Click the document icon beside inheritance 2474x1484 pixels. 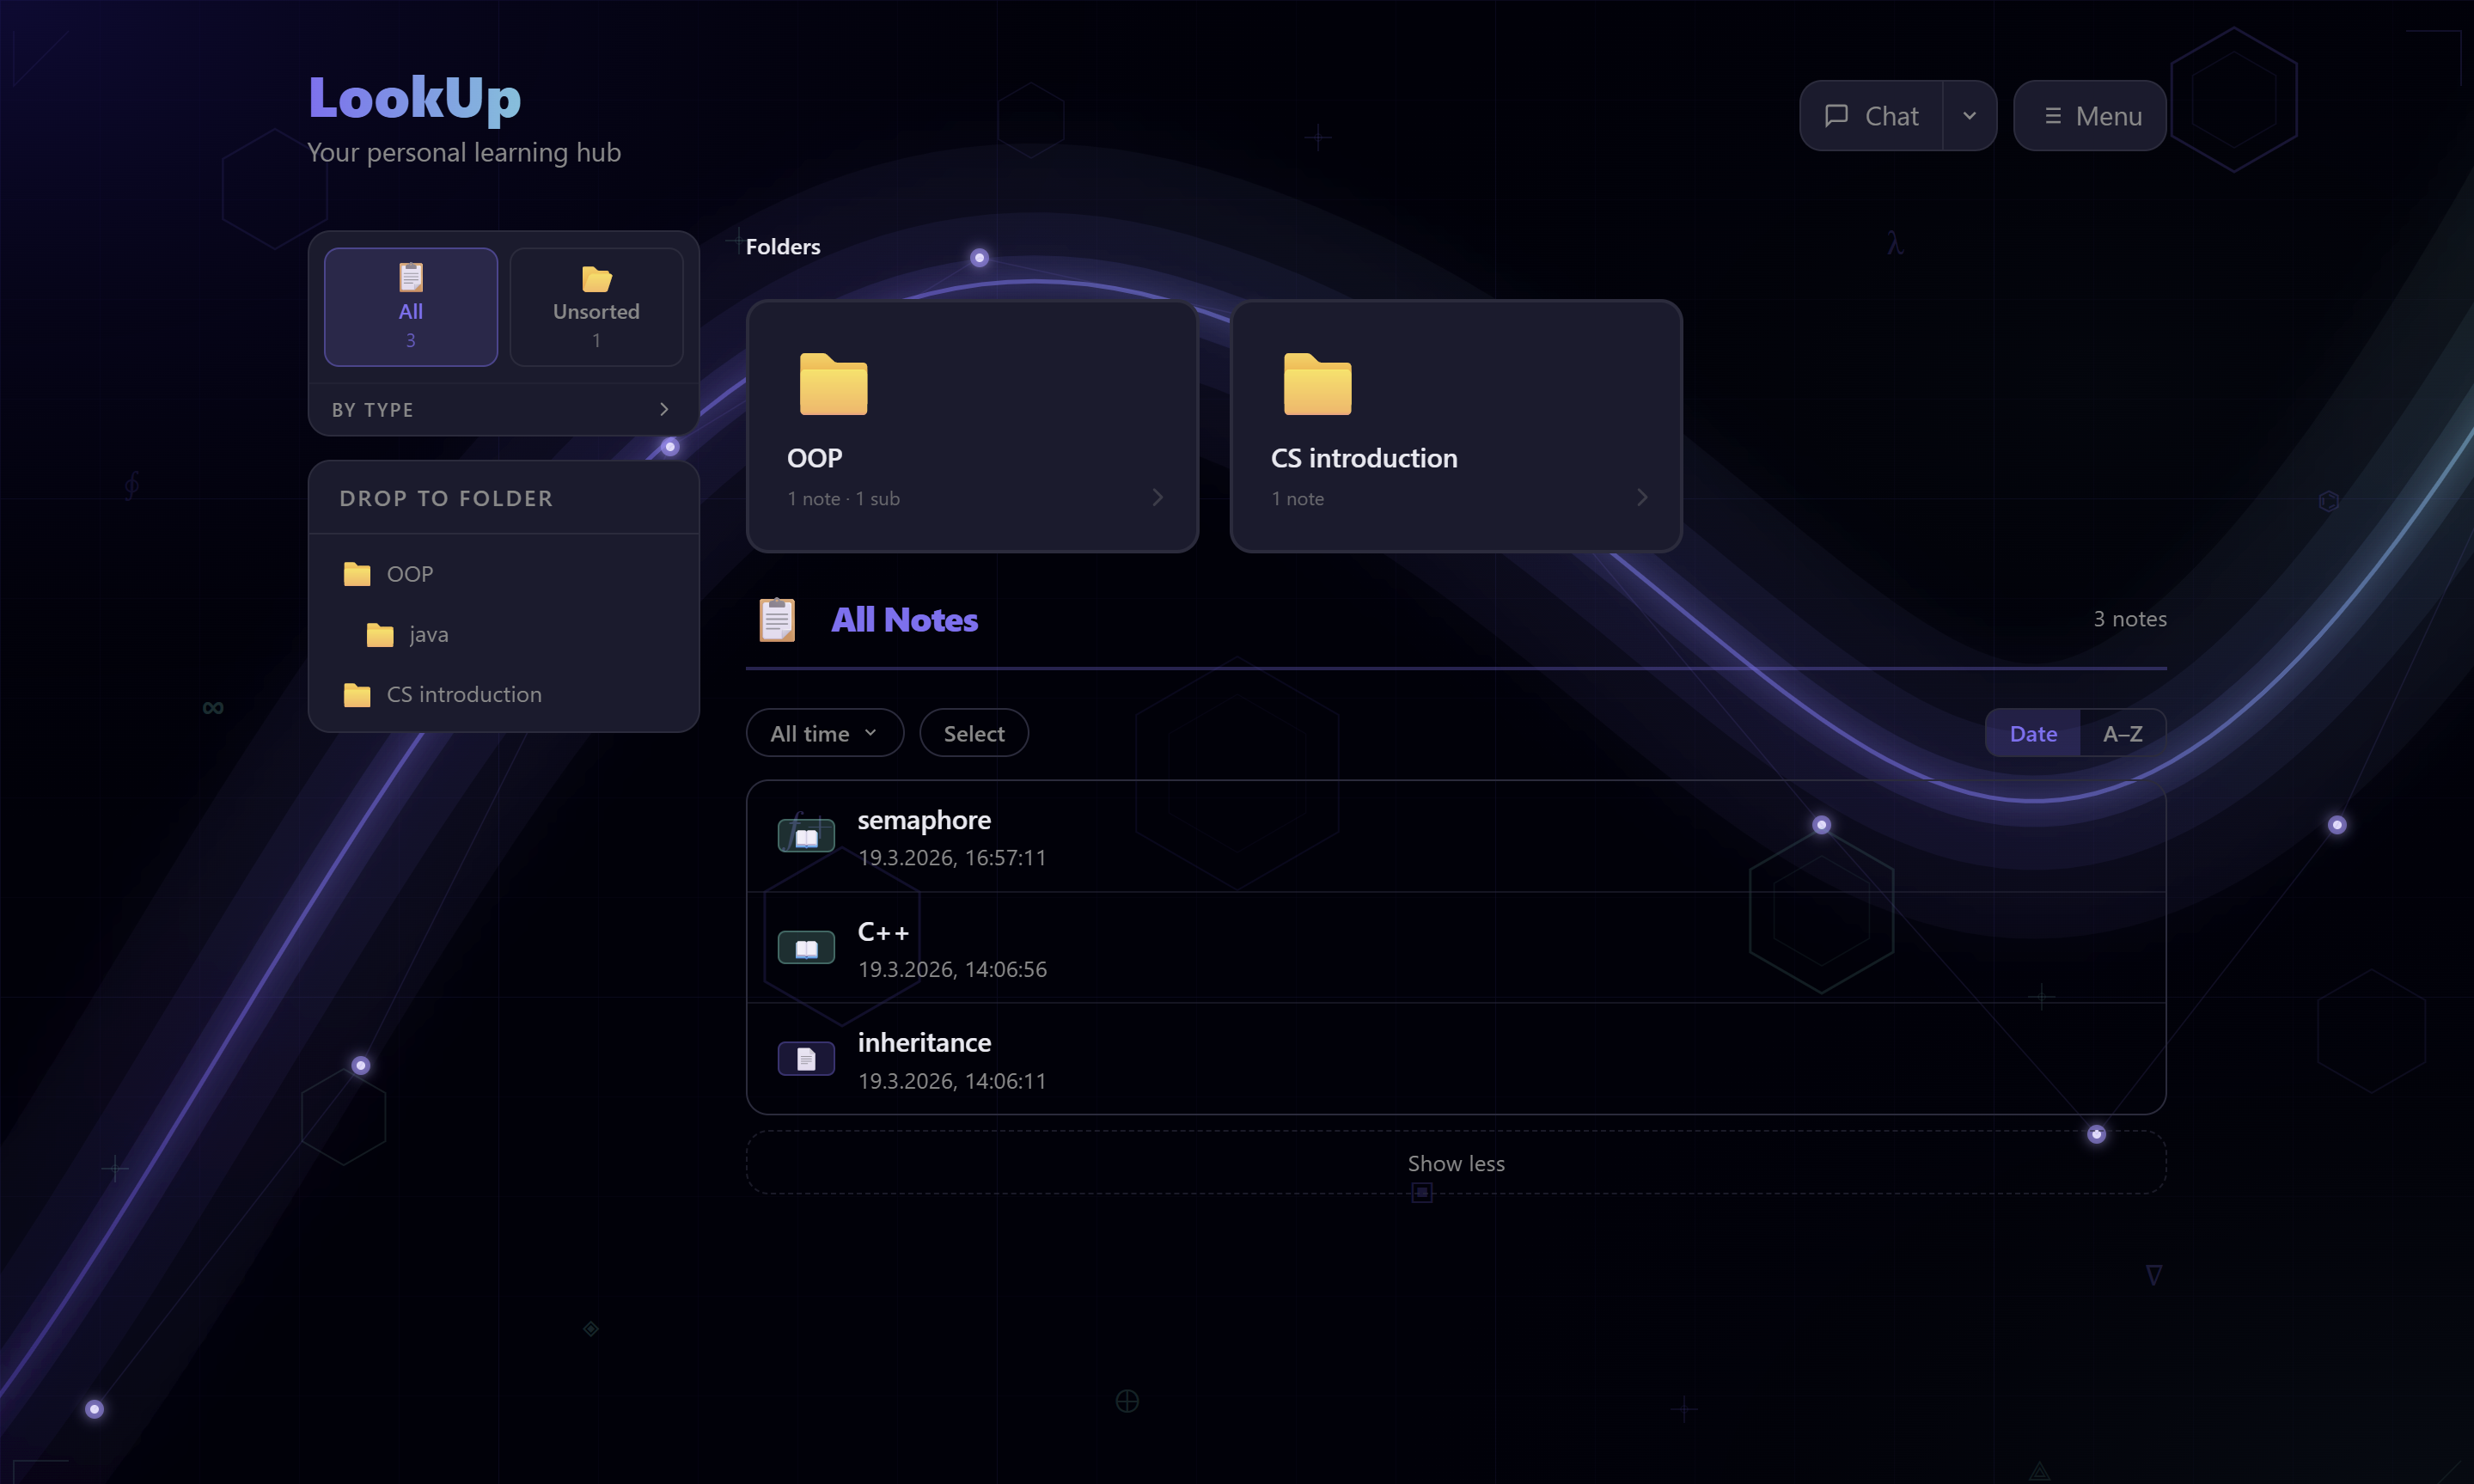[x=805, y=1058]
